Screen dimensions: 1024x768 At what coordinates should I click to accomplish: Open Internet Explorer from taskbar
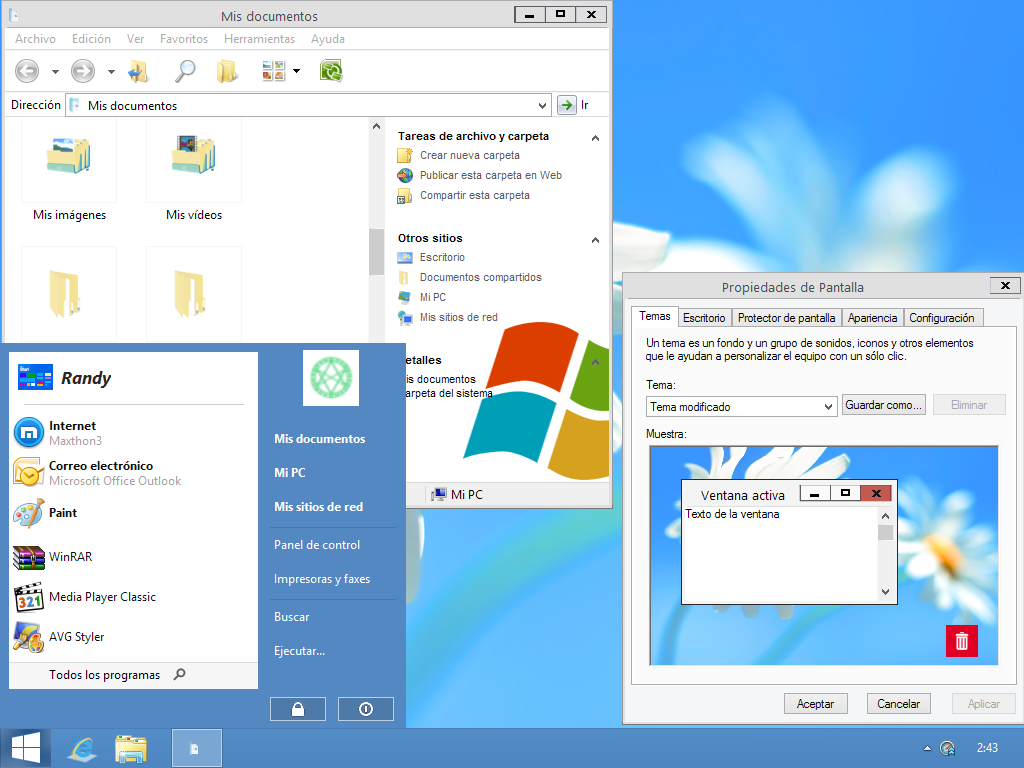(82, 748)
